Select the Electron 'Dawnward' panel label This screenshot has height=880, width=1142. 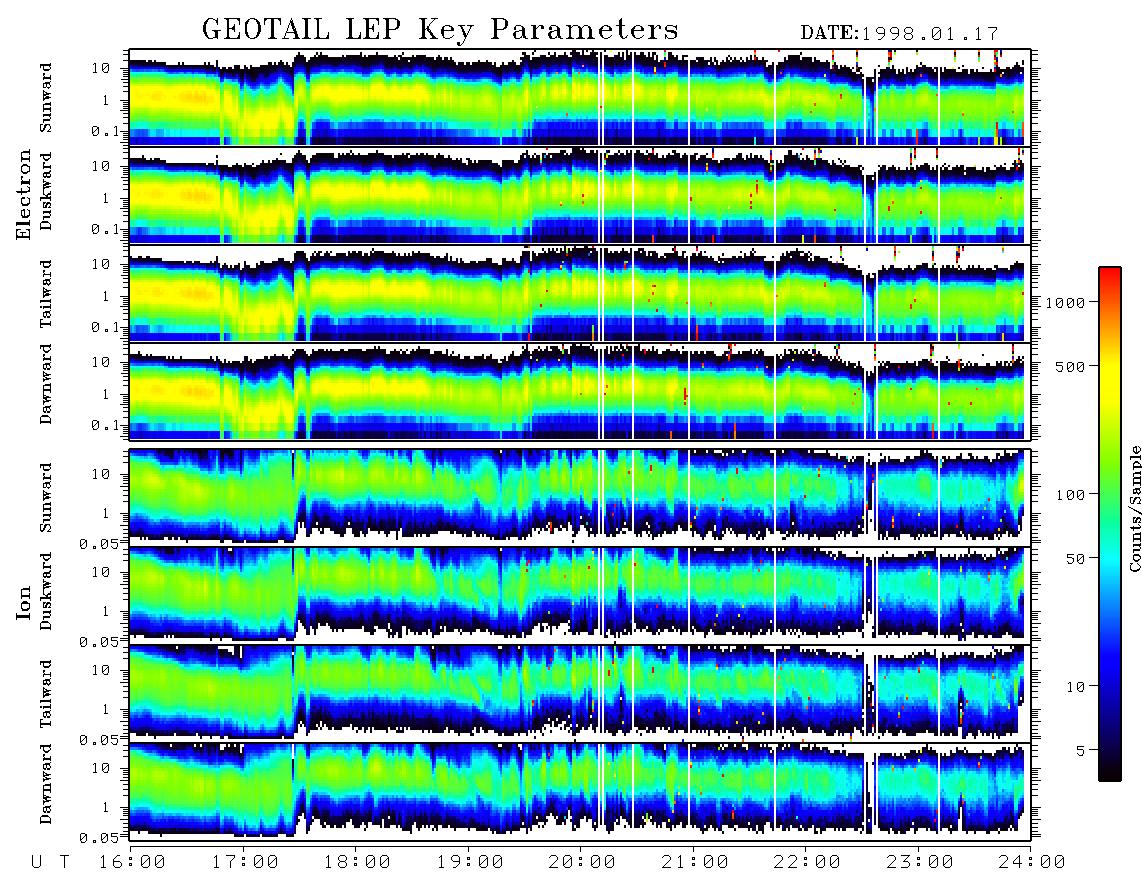pyautogui.click(x=46, y=384)
